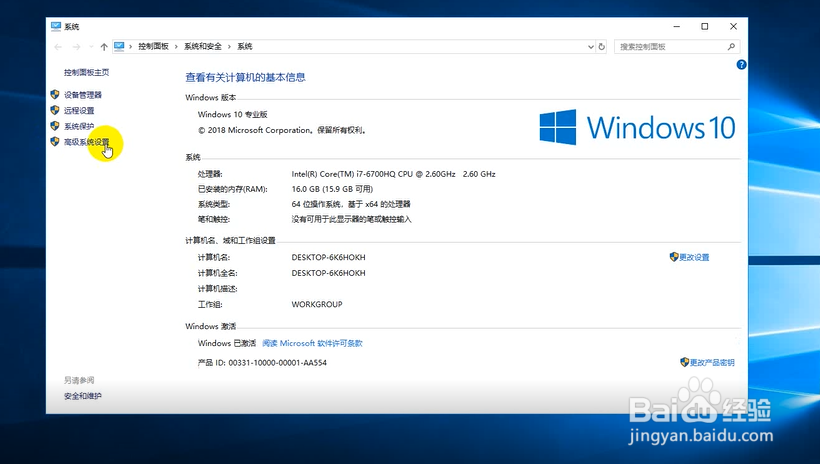
Task: Click 更改产品密钥 link
Action: click(x=712, y=363)
